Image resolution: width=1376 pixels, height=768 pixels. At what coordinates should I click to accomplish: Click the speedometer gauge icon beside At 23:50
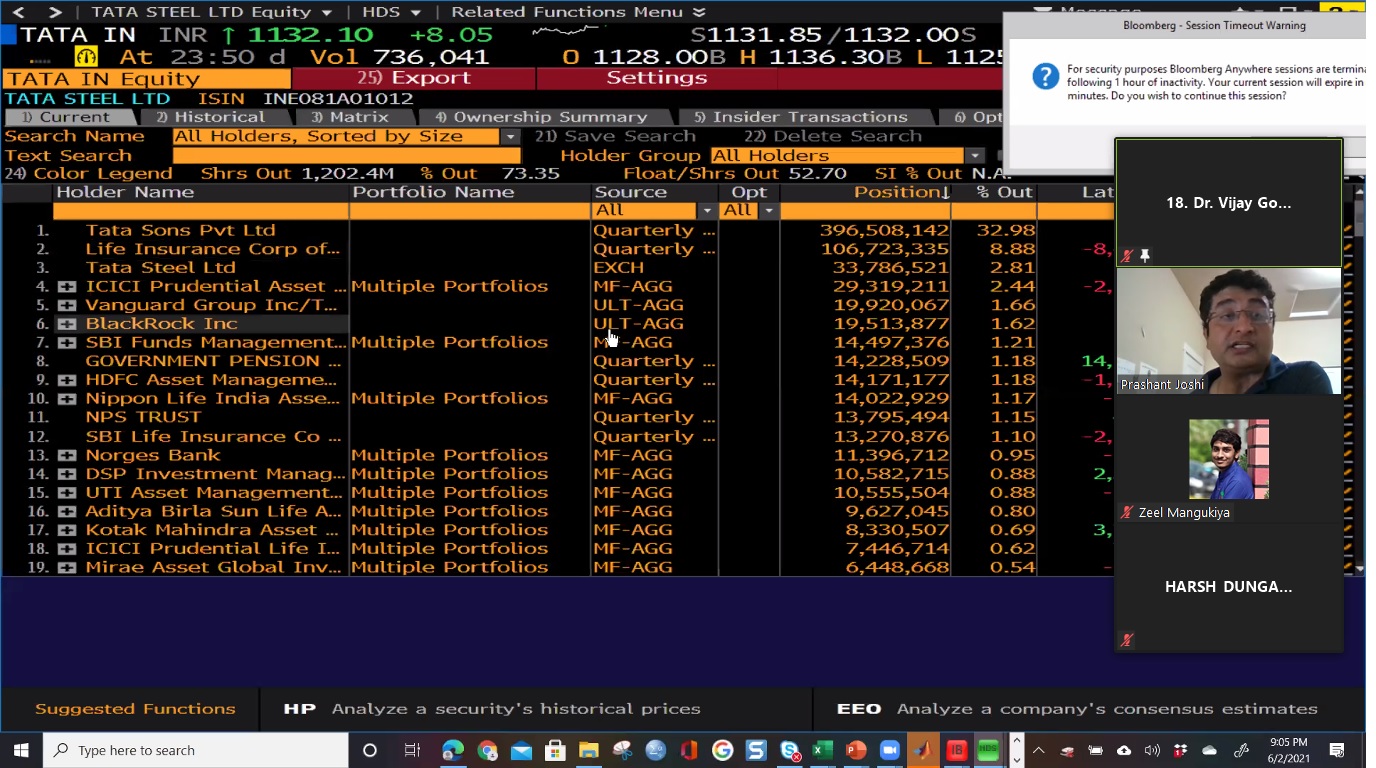pyautogui.click(x=87, y=57)
